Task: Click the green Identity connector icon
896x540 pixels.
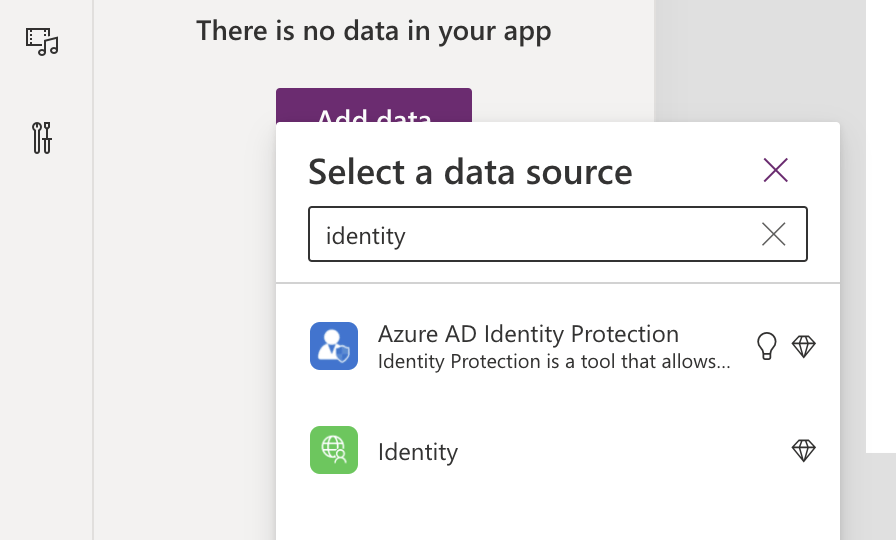Action: pyautogui.click(x=334, y=450)
